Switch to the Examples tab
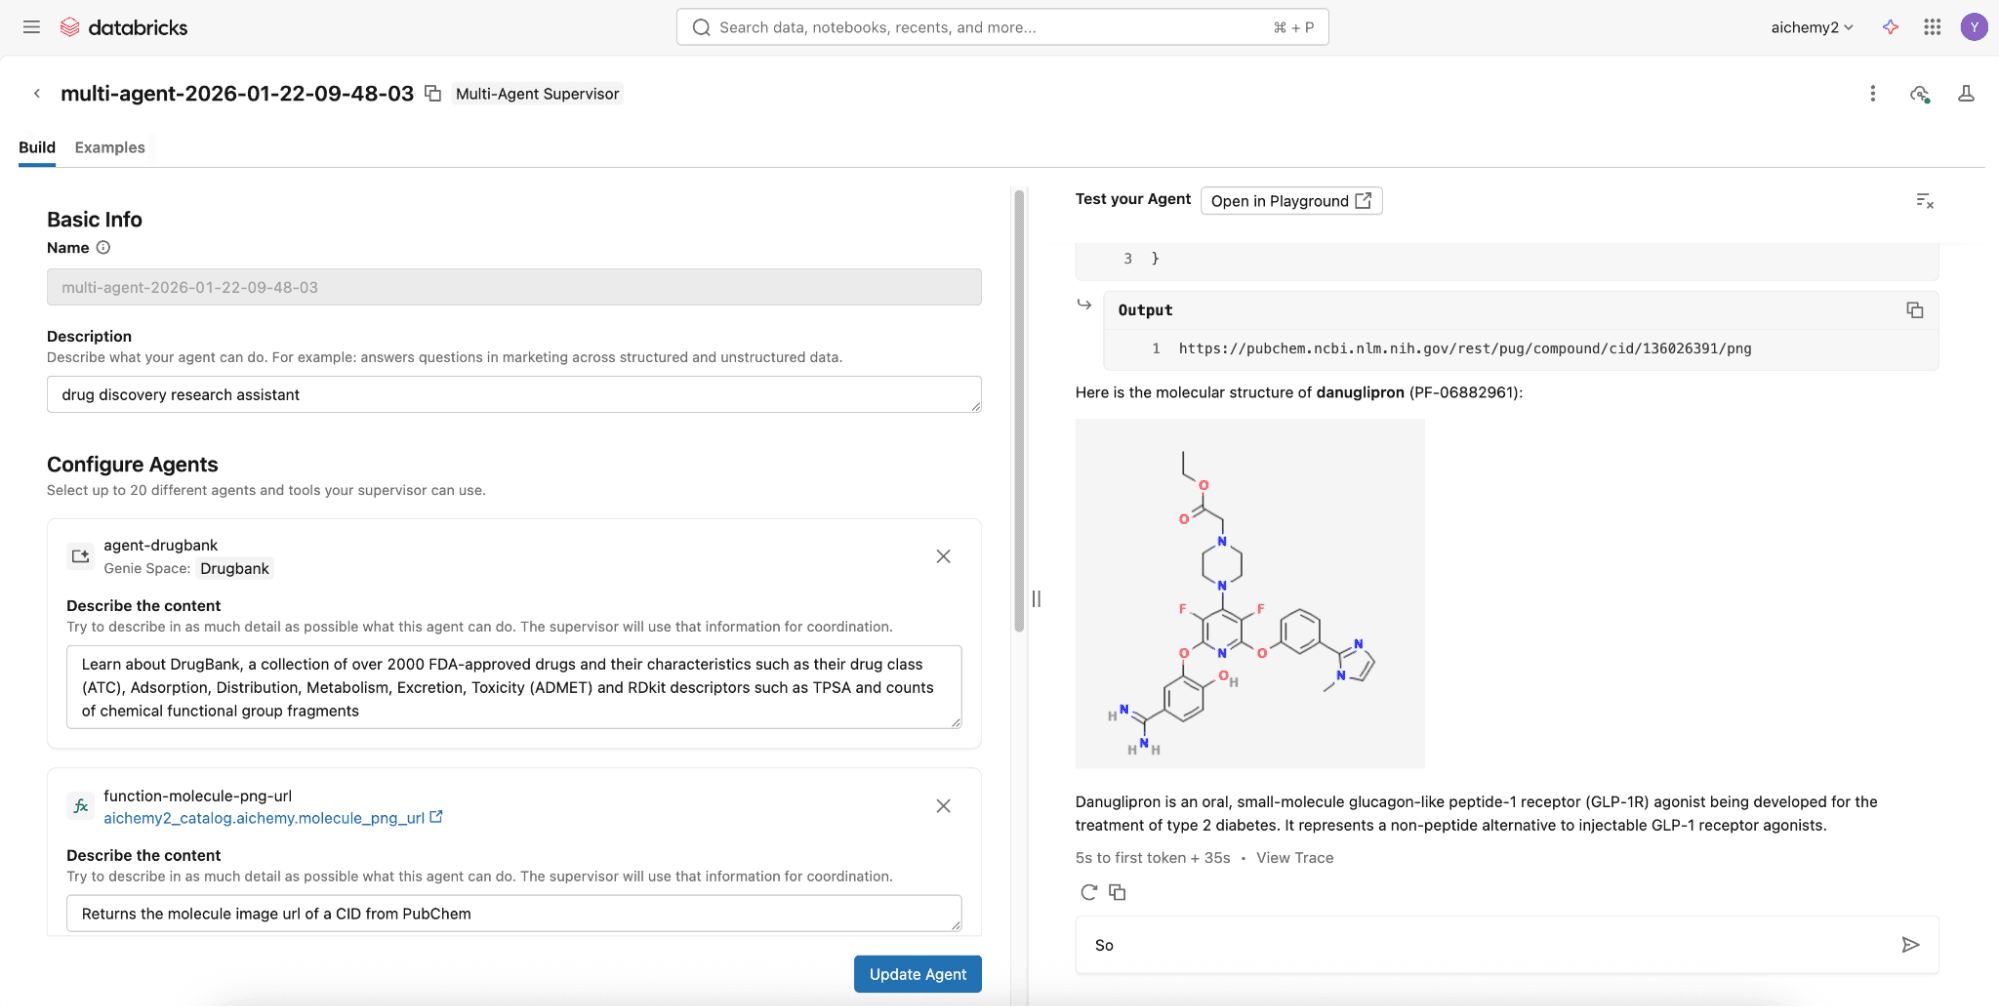Screen dimensions: 1999x1007 coord(110,147)
